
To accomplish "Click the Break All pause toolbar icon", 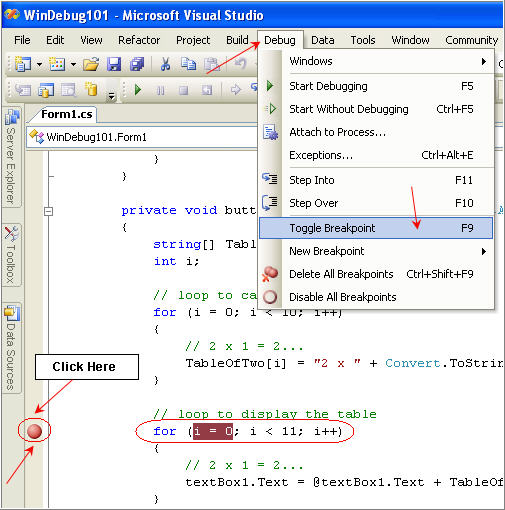I will coord(161,90).
